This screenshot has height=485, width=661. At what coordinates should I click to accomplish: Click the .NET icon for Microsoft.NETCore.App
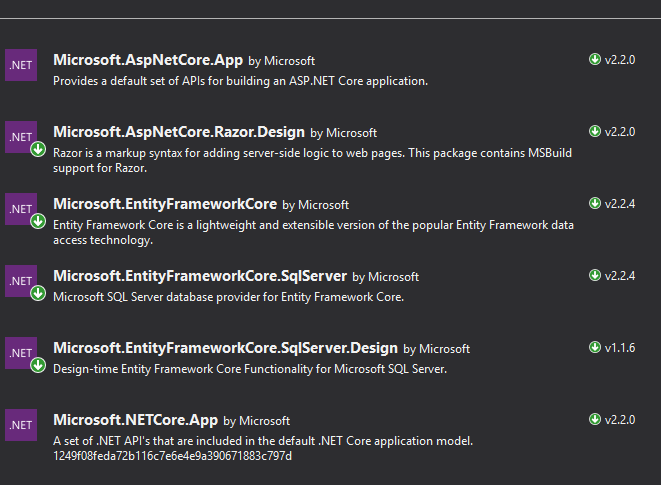(21, 425)
